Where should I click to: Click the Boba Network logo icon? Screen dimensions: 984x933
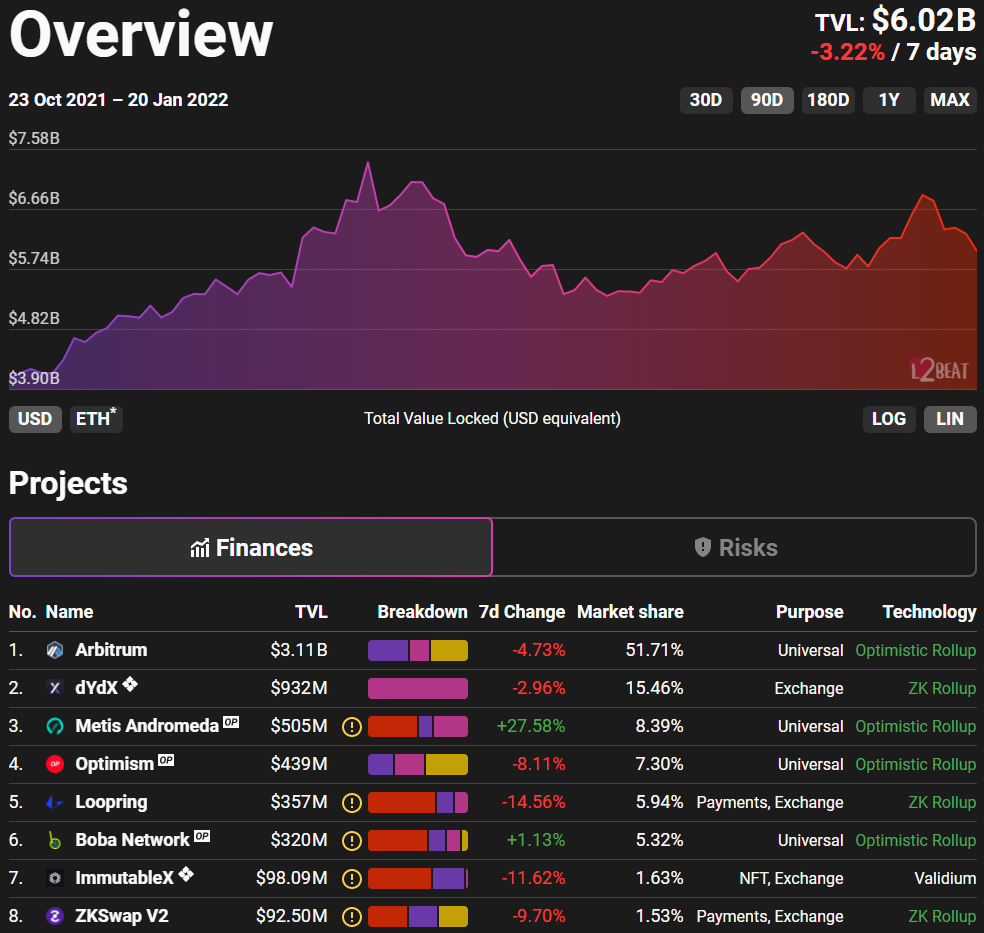click(x=55, y=840)
